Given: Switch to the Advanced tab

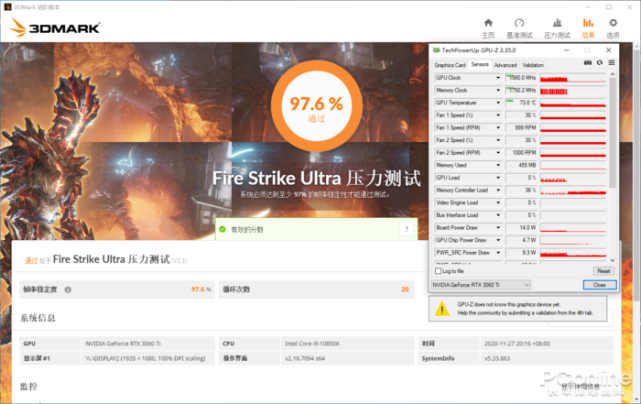Looking at the screenshot, I should [x=505, y=65].
